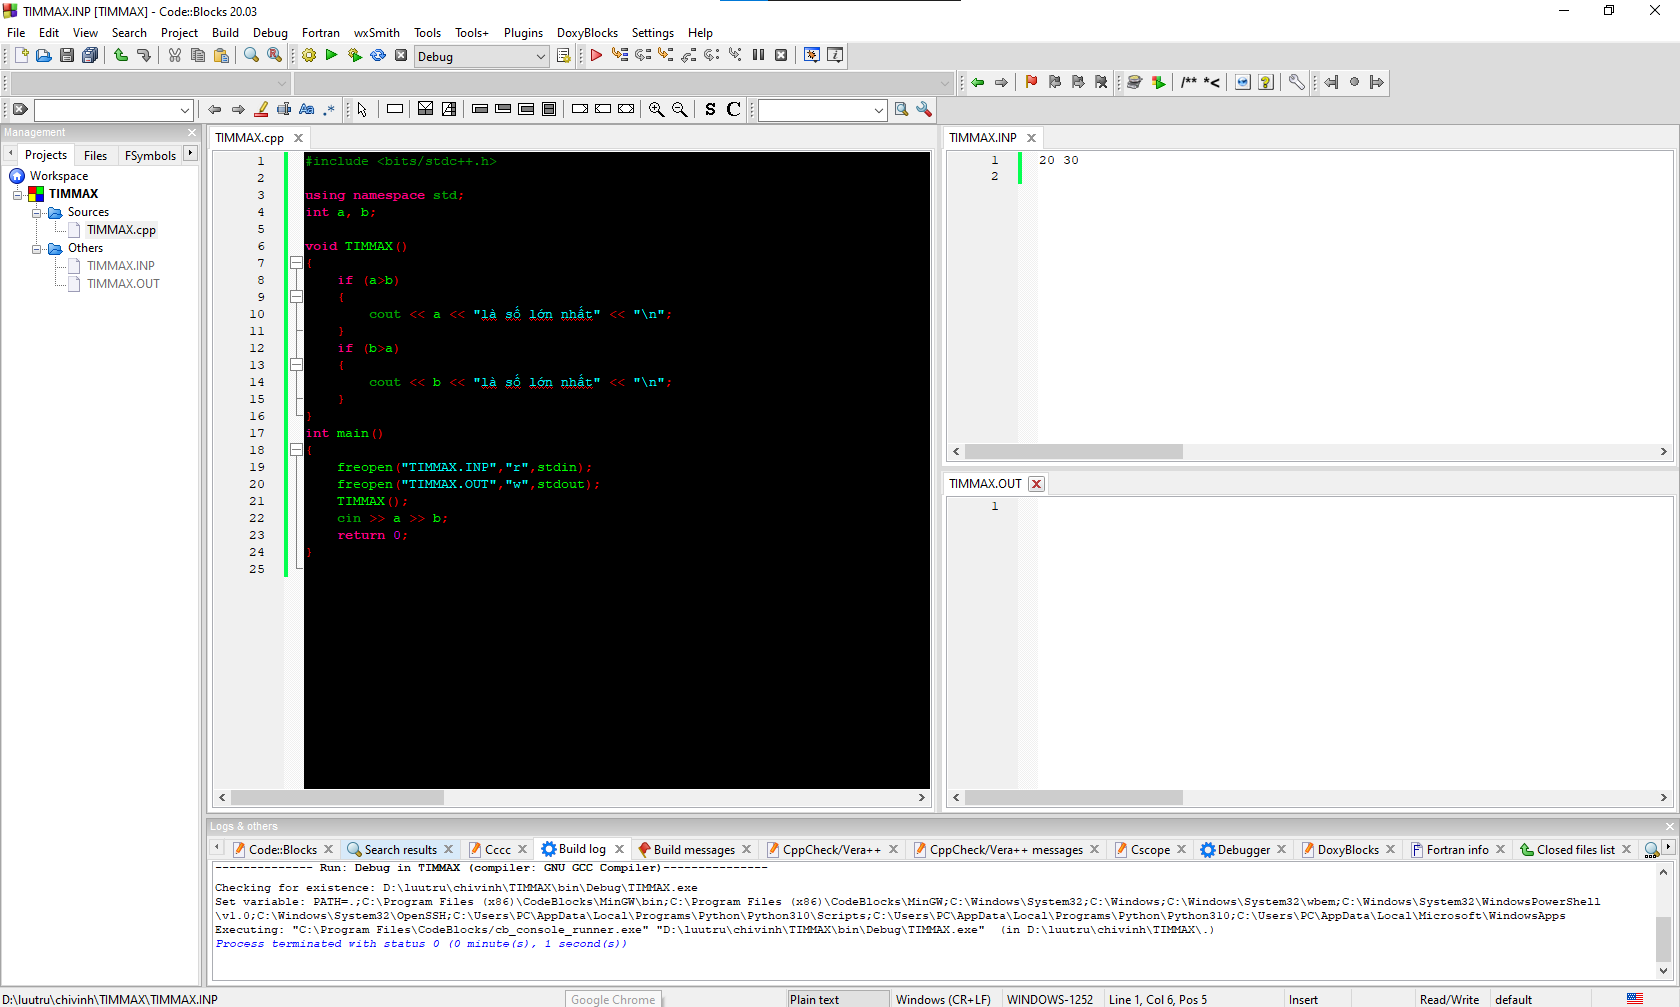Image resolution: width=1680 pixels, height=1007 pixels.
Task: Close the TIMMAX.cpp editor tab
Action: 298,138
